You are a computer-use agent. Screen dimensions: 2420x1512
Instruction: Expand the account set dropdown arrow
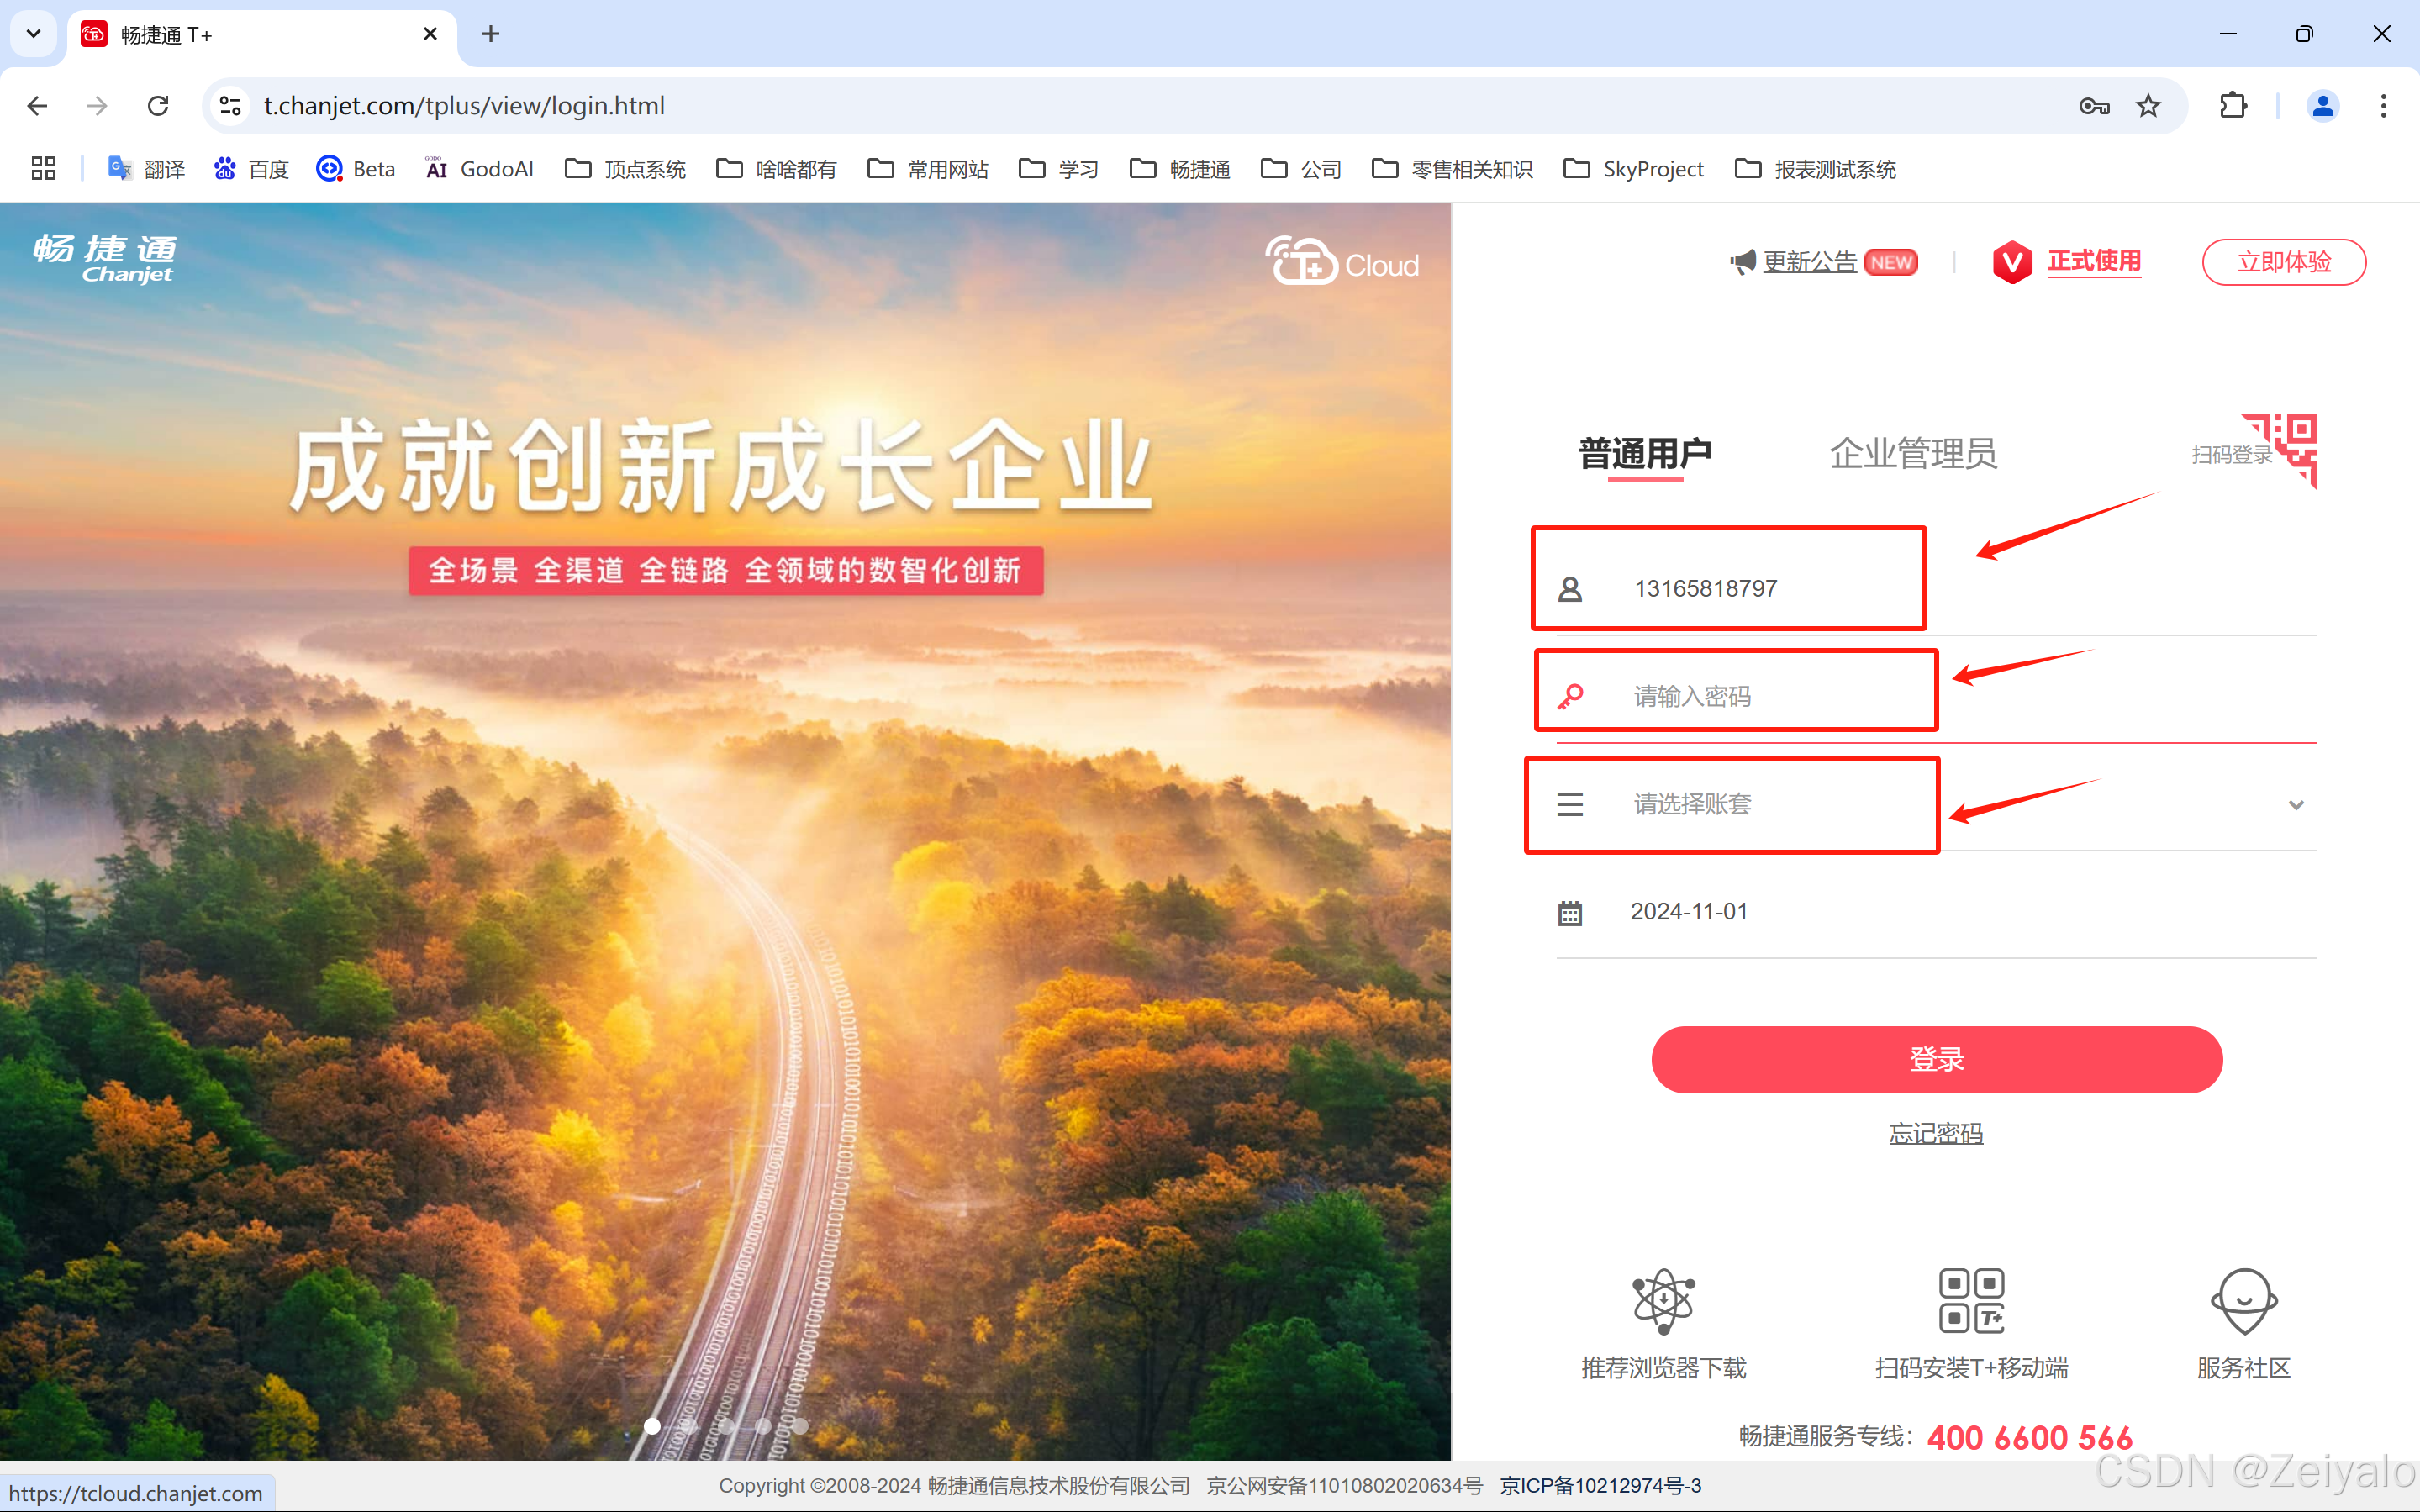tap(2296, 805)
